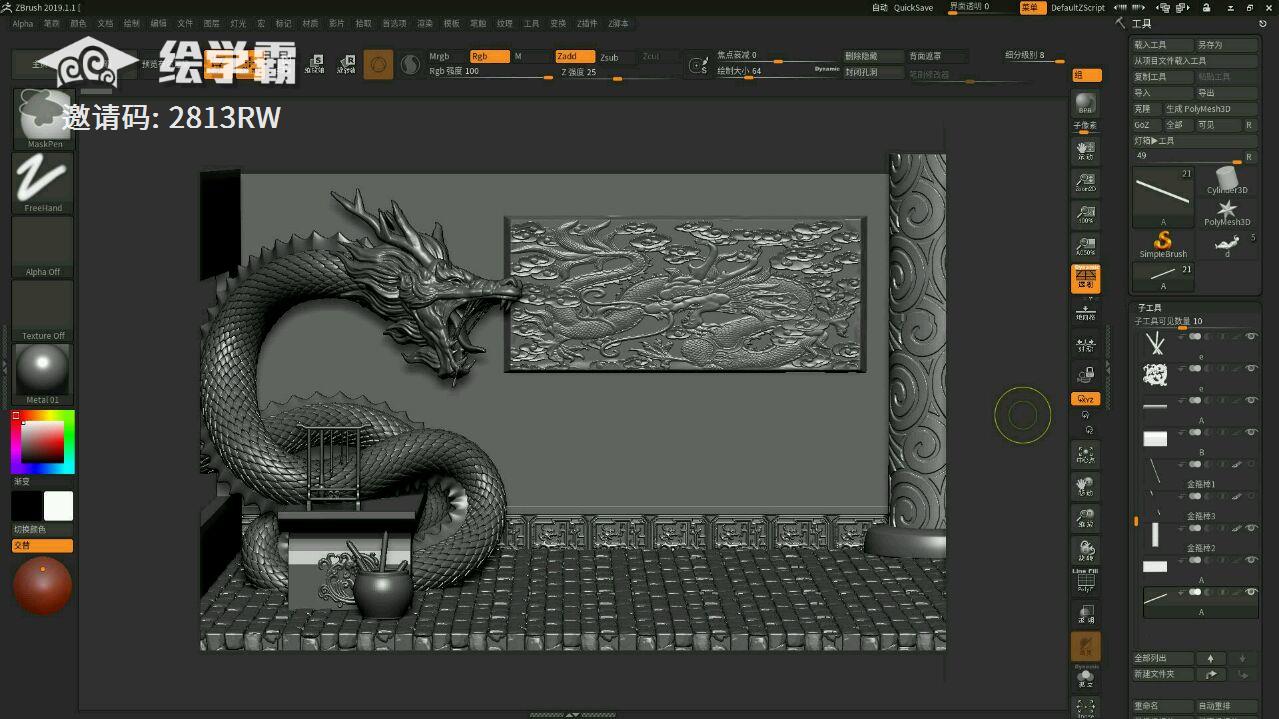Toggle the orange Perspective 透视 icon
The image size is (1279, 719).
click(1085, 279)
